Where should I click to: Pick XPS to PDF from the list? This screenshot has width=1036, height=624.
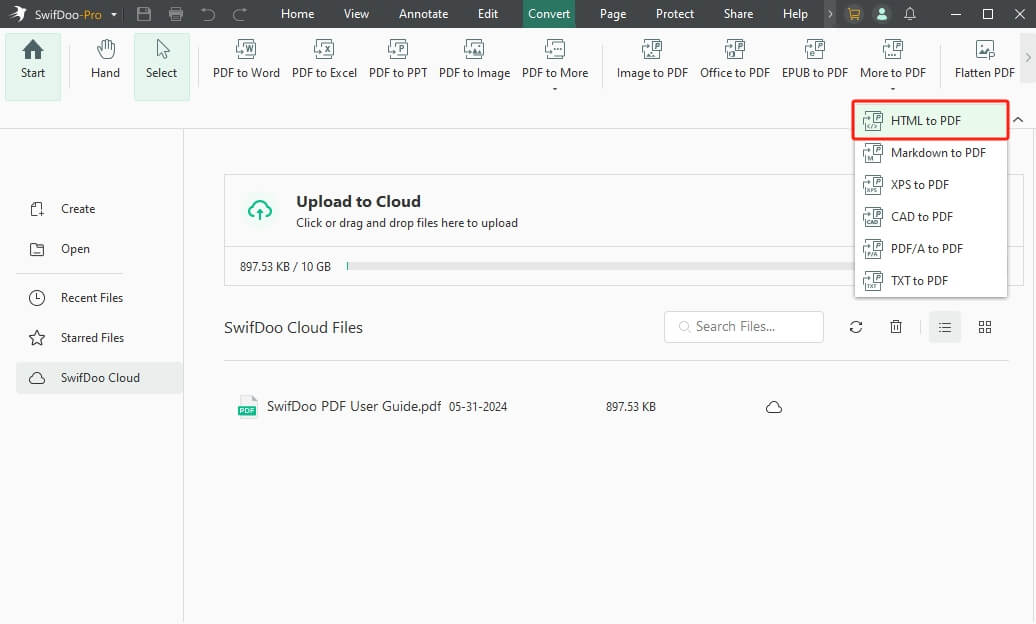tap(930, 184)
